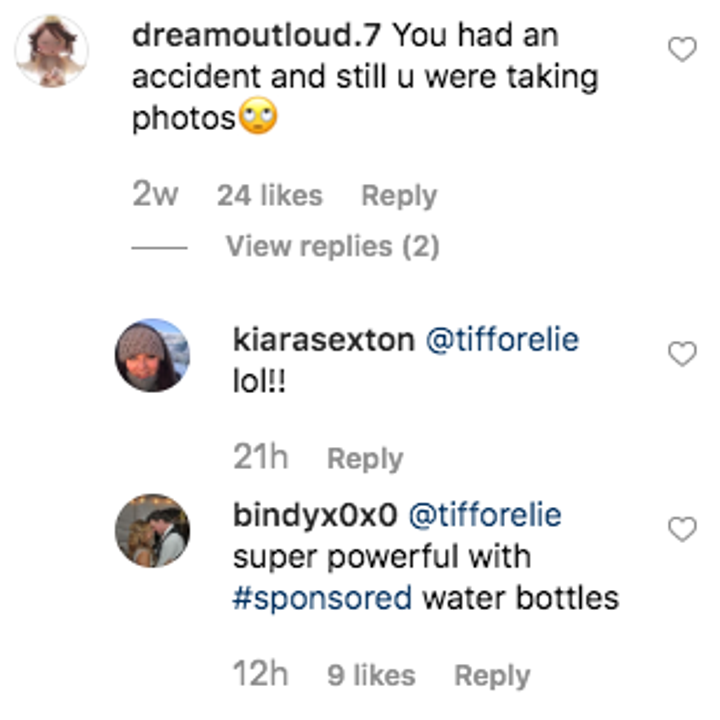View the 24 likes list
720x720 pixels.
tap(270, 196)
